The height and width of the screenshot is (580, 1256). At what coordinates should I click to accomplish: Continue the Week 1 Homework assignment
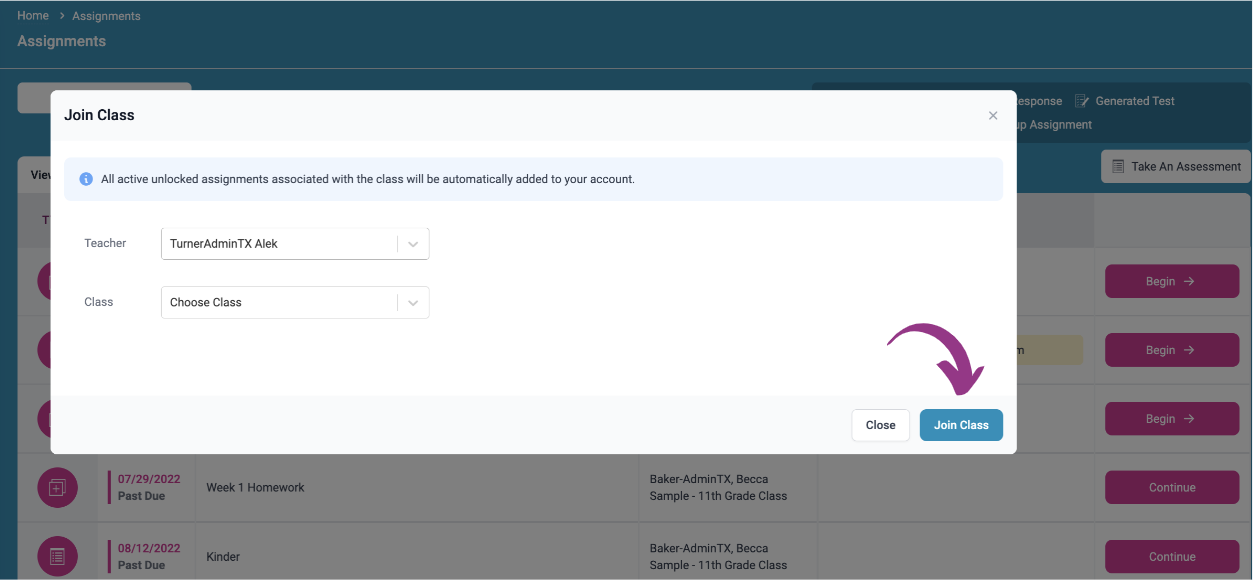(1172, 488)
